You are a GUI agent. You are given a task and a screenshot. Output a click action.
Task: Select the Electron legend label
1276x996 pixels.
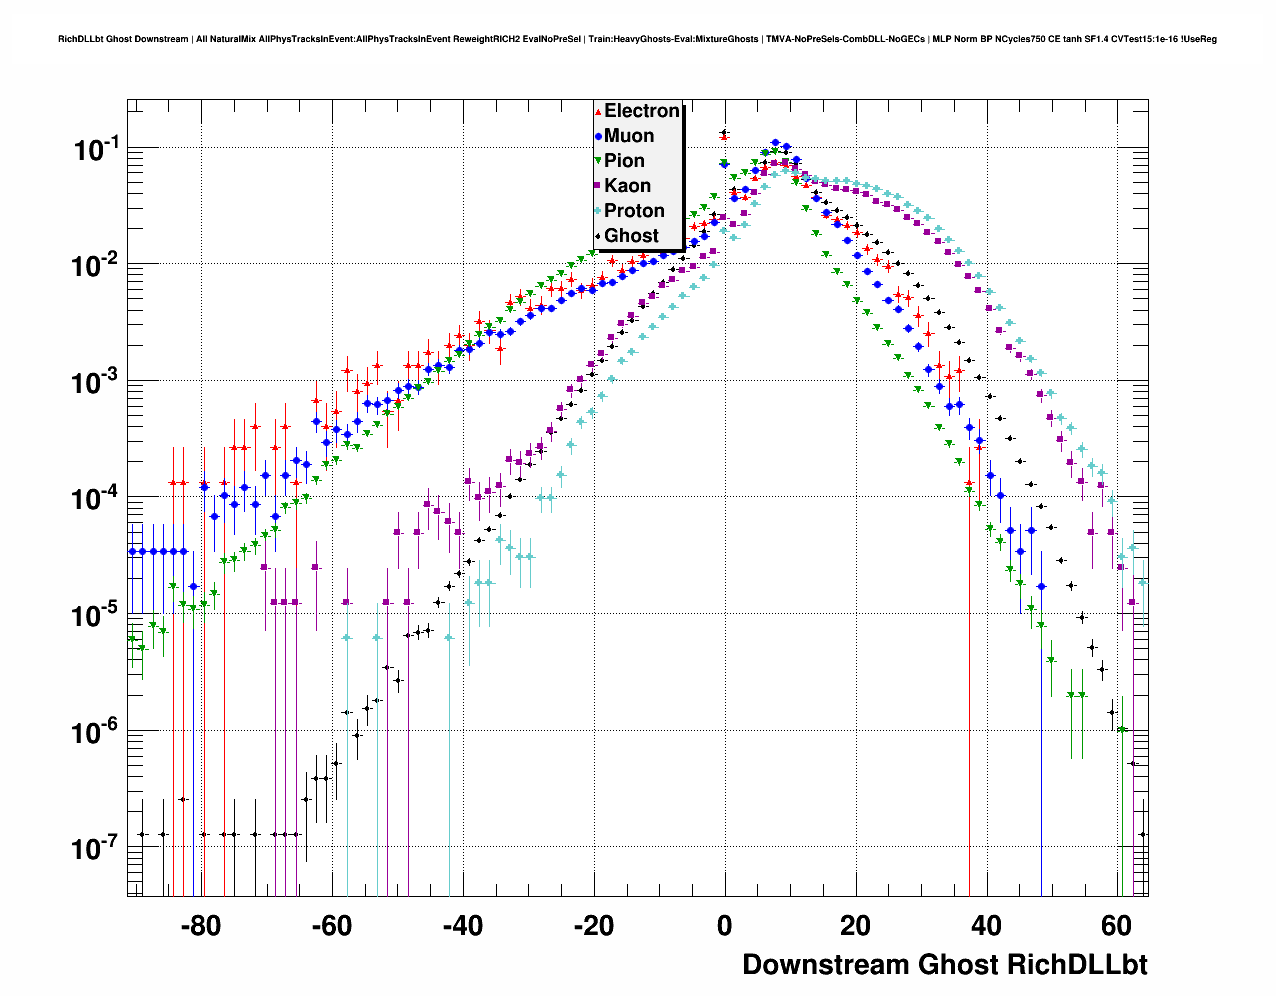coord(642,111)
